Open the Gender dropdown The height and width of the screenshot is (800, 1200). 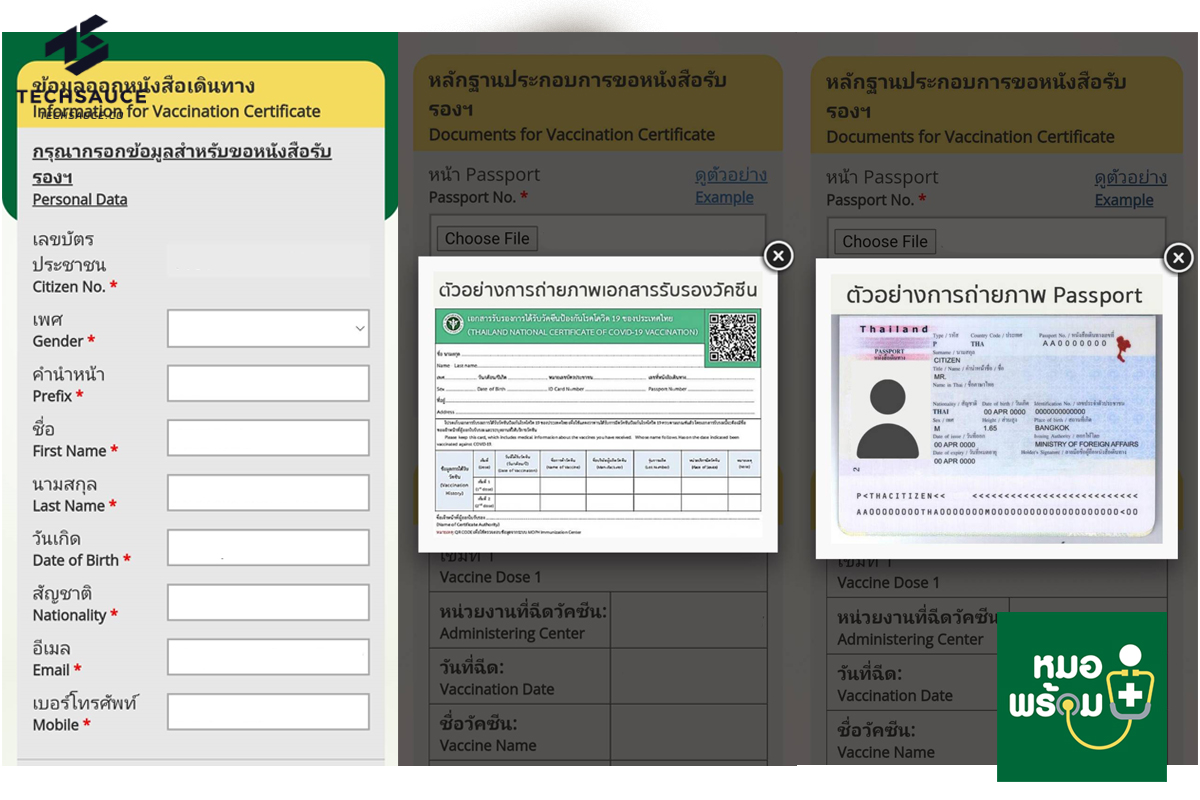[x=268, y=328]
